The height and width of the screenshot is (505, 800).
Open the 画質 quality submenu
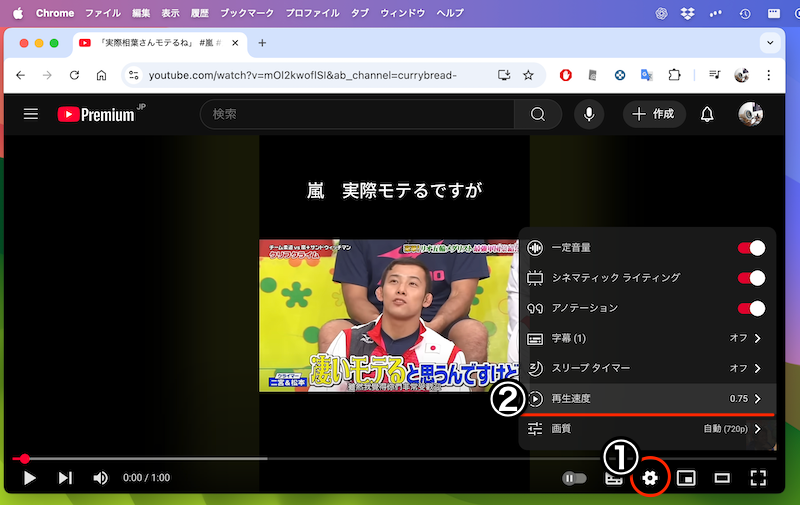click(x=647, y=428)
